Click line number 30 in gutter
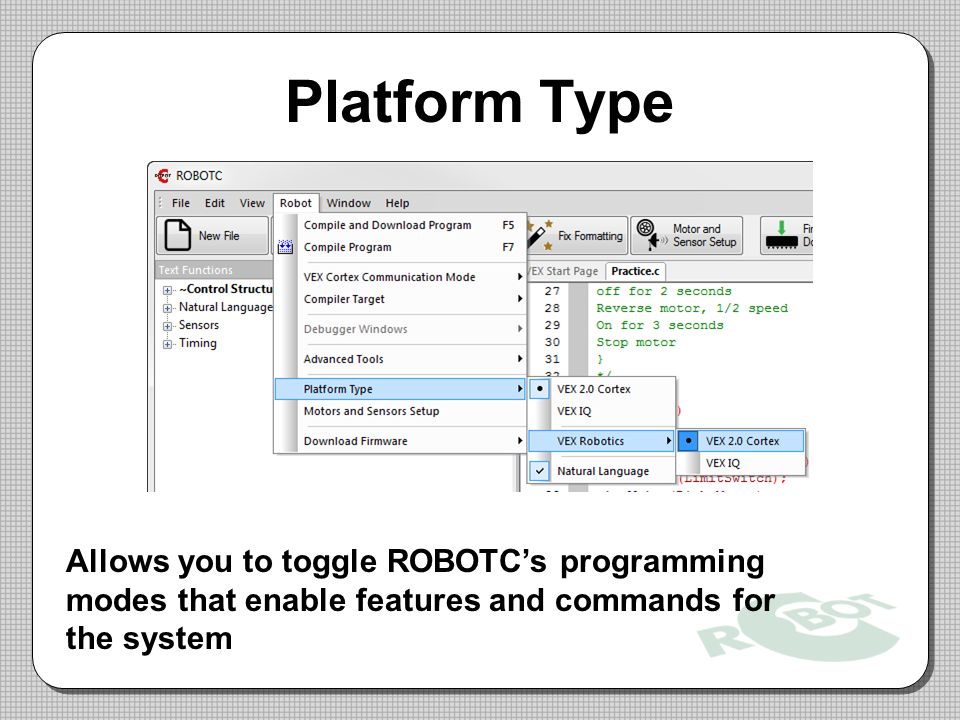This screenshot has height=720, width=960. [552, 342]
